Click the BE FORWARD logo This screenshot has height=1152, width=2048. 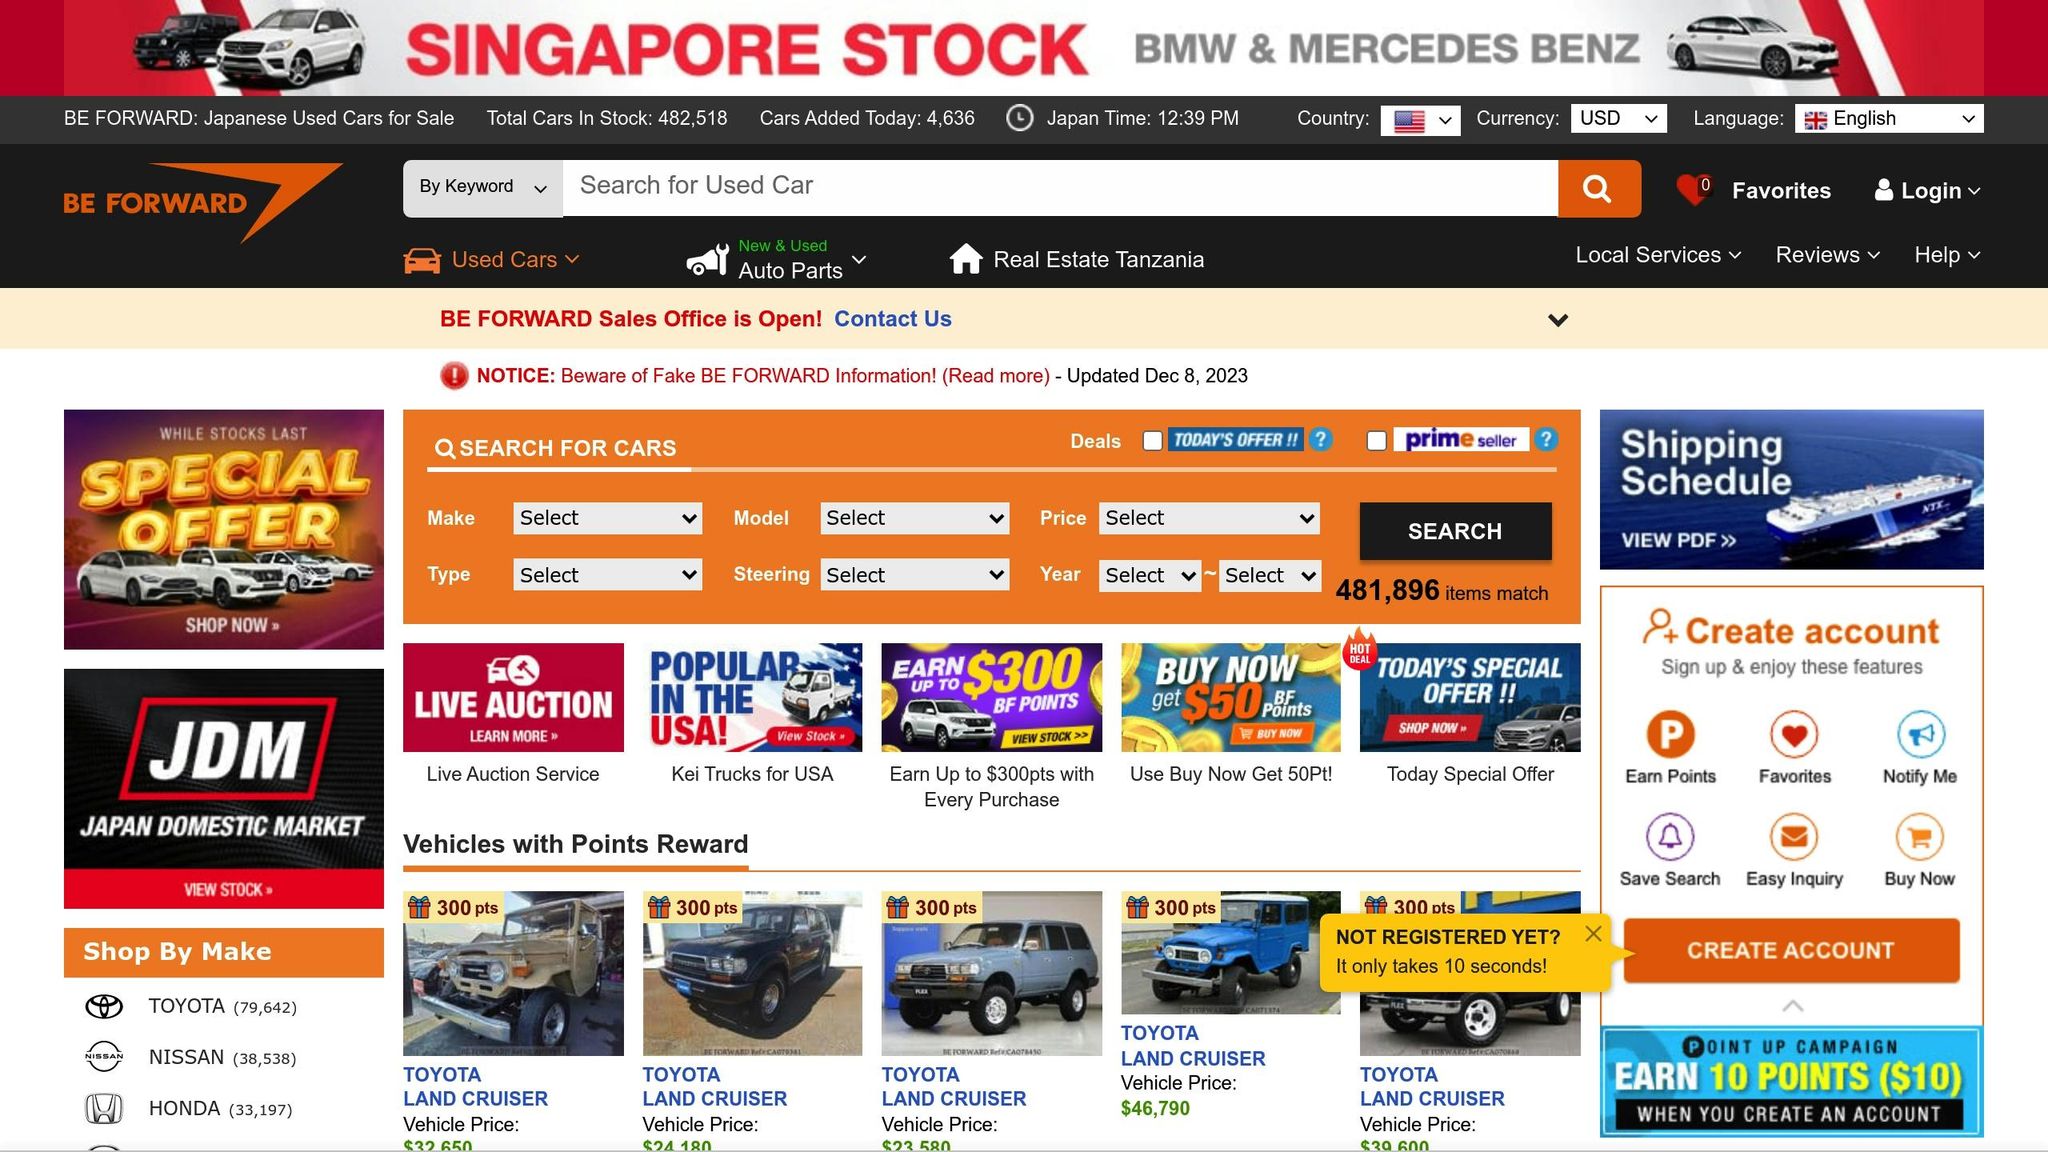pos(202,202)
